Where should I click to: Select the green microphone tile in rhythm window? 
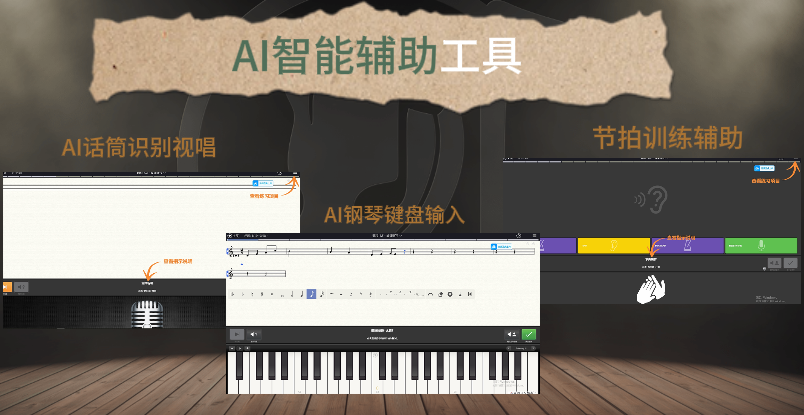(761, 246)
